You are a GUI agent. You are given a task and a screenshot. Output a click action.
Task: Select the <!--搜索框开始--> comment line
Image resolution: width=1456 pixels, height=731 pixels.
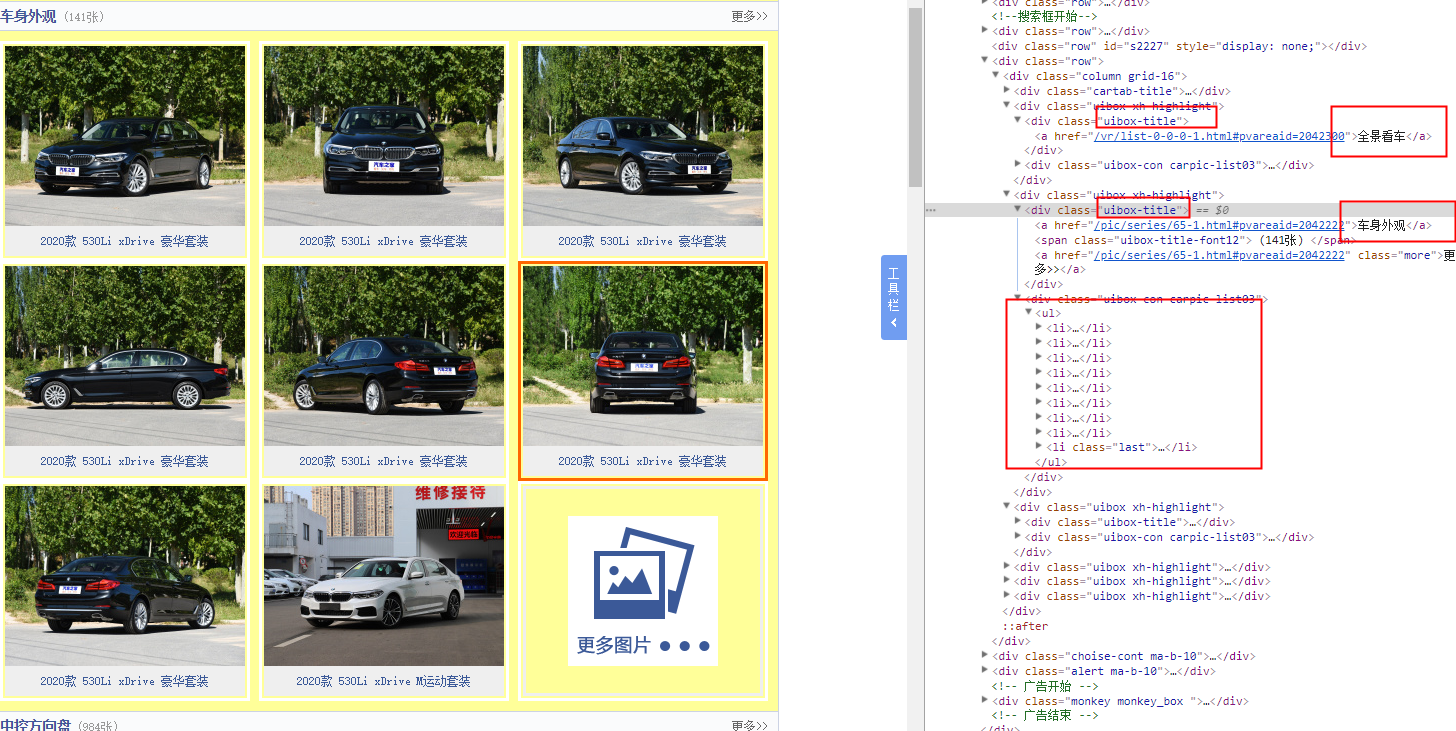coord(1044,16)
